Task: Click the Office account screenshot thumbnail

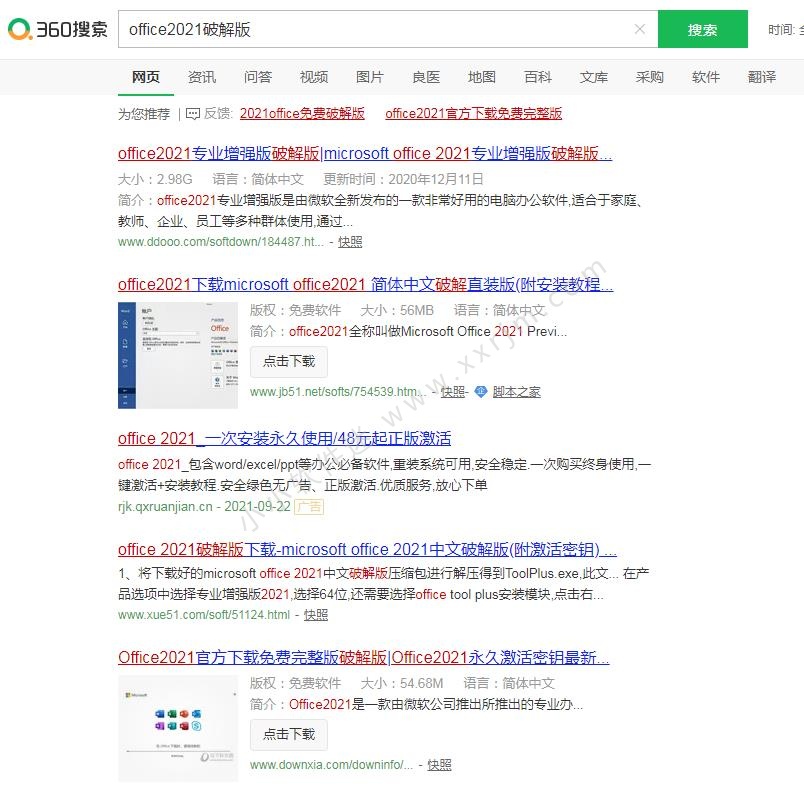Action: pos(178,355)
